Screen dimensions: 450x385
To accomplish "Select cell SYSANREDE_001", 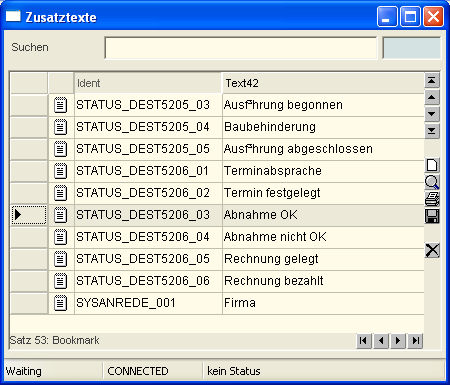I will [148, 303].
